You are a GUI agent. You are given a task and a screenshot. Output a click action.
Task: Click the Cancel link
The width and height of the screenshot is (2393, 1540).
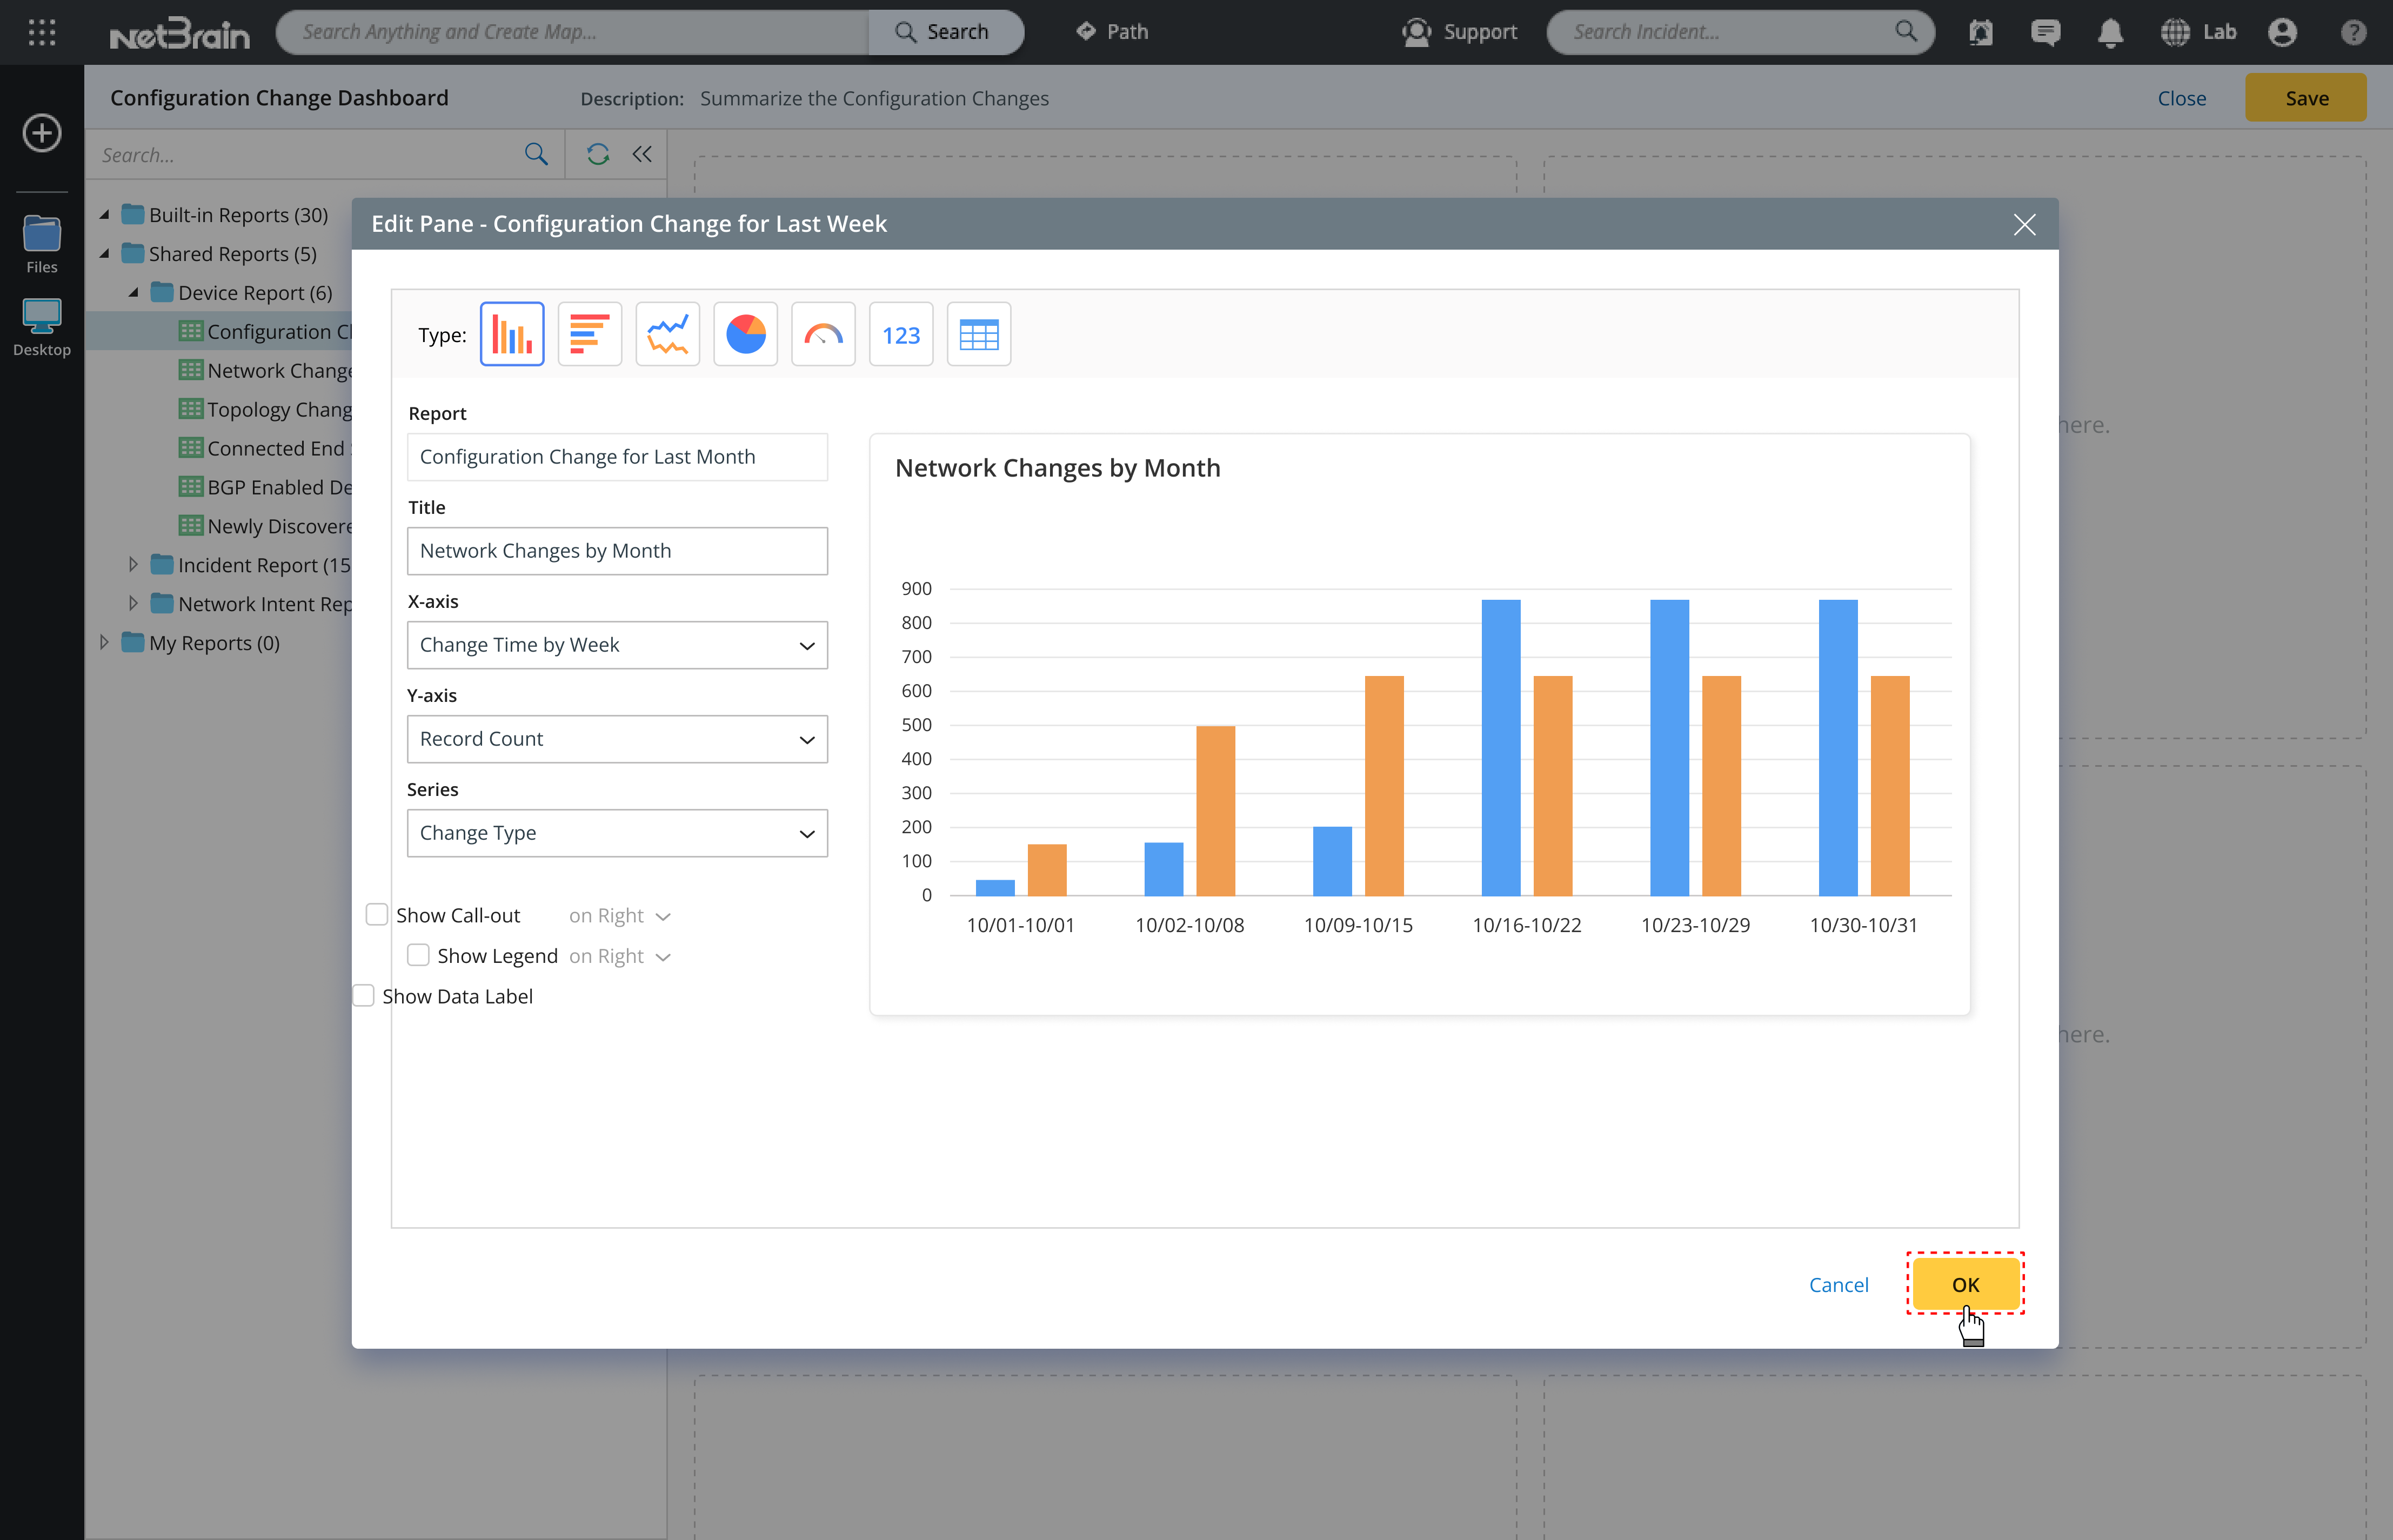1838,1285
